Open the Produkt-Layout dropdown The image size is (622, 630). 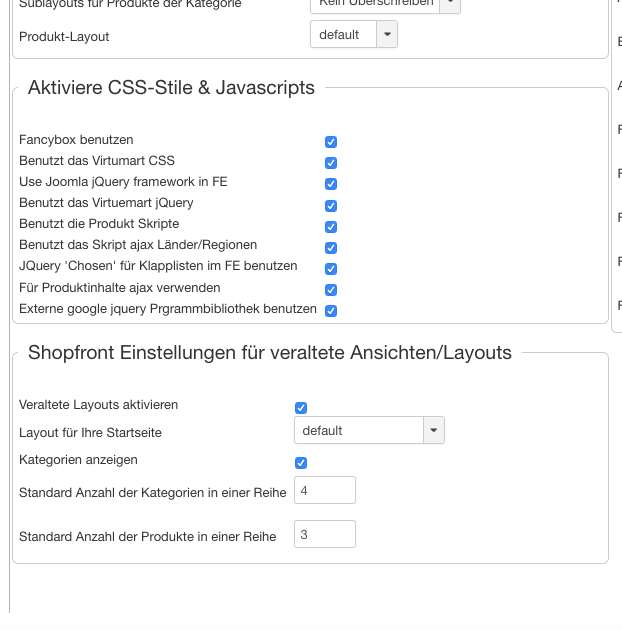tap(344, 35)
